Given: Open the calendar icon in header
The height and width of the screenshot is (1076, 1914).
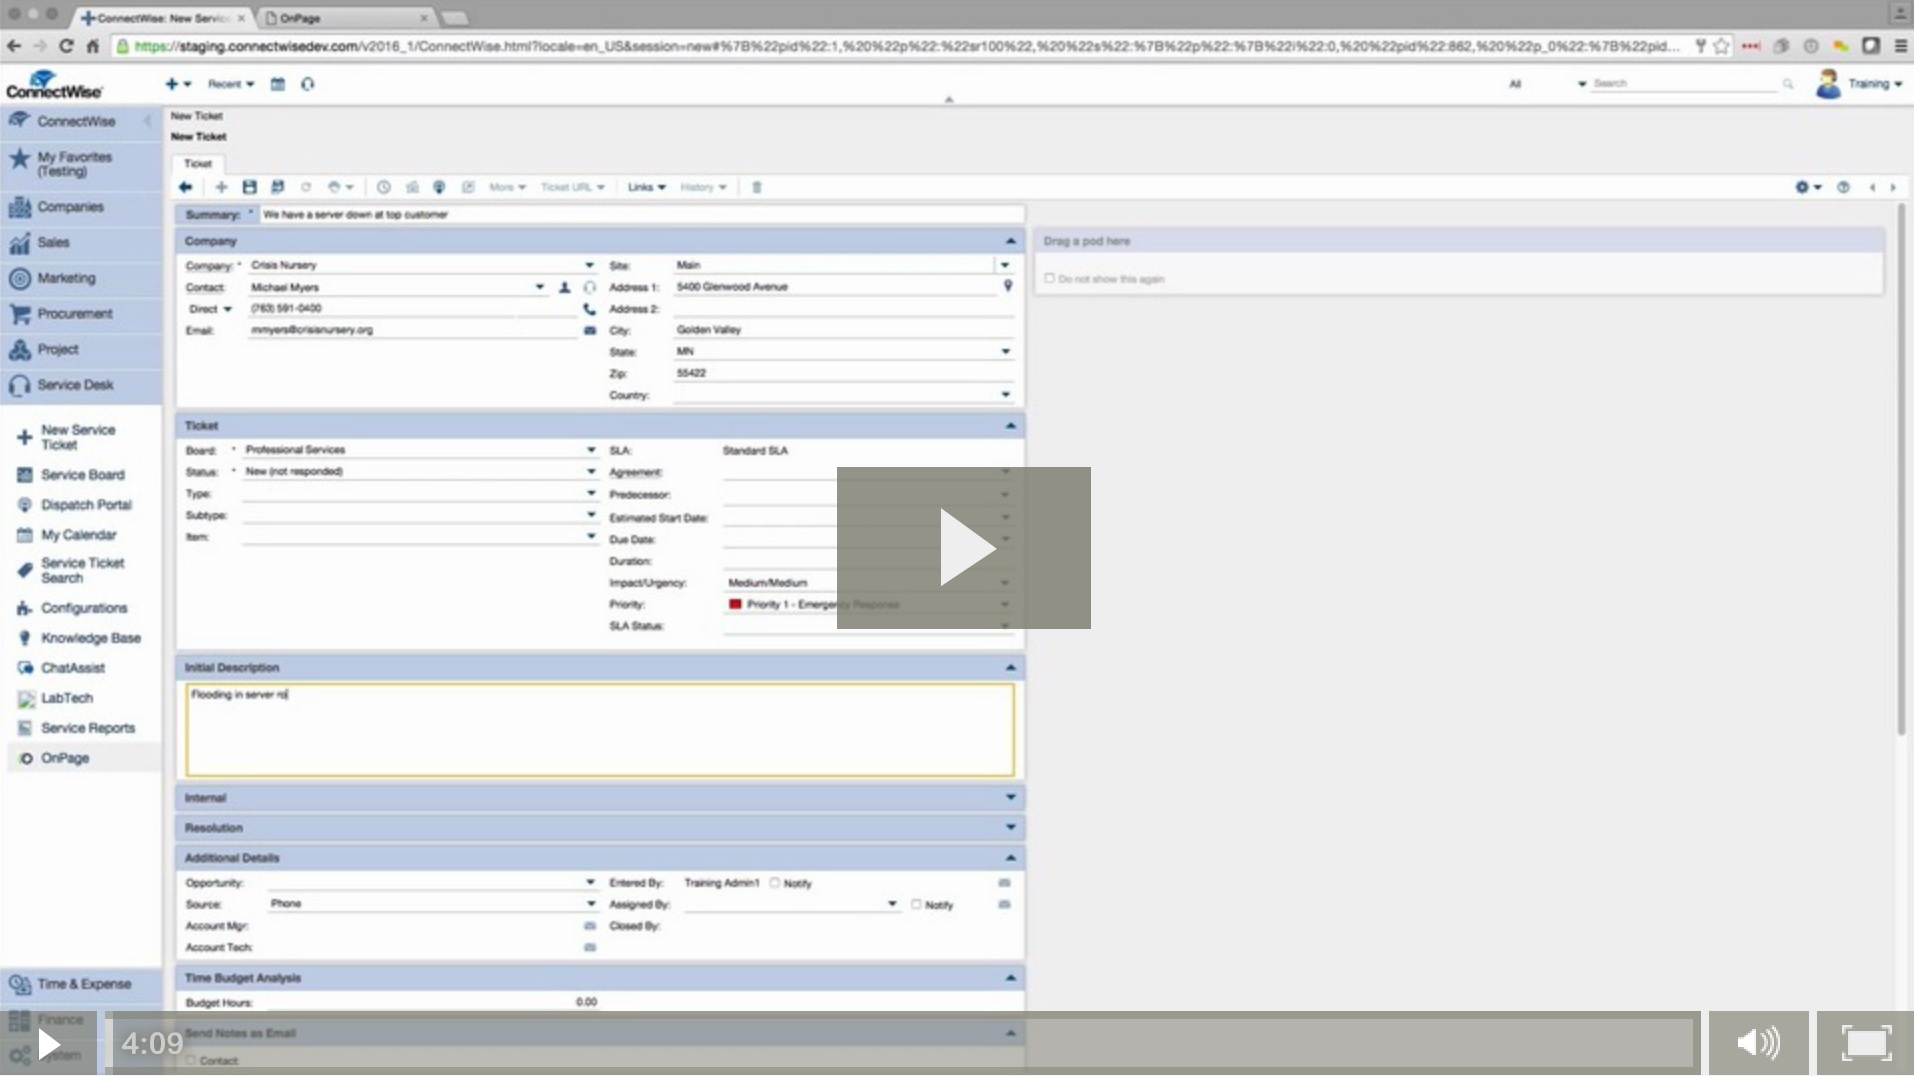Looking at the screenshot, I should [278, 84].
